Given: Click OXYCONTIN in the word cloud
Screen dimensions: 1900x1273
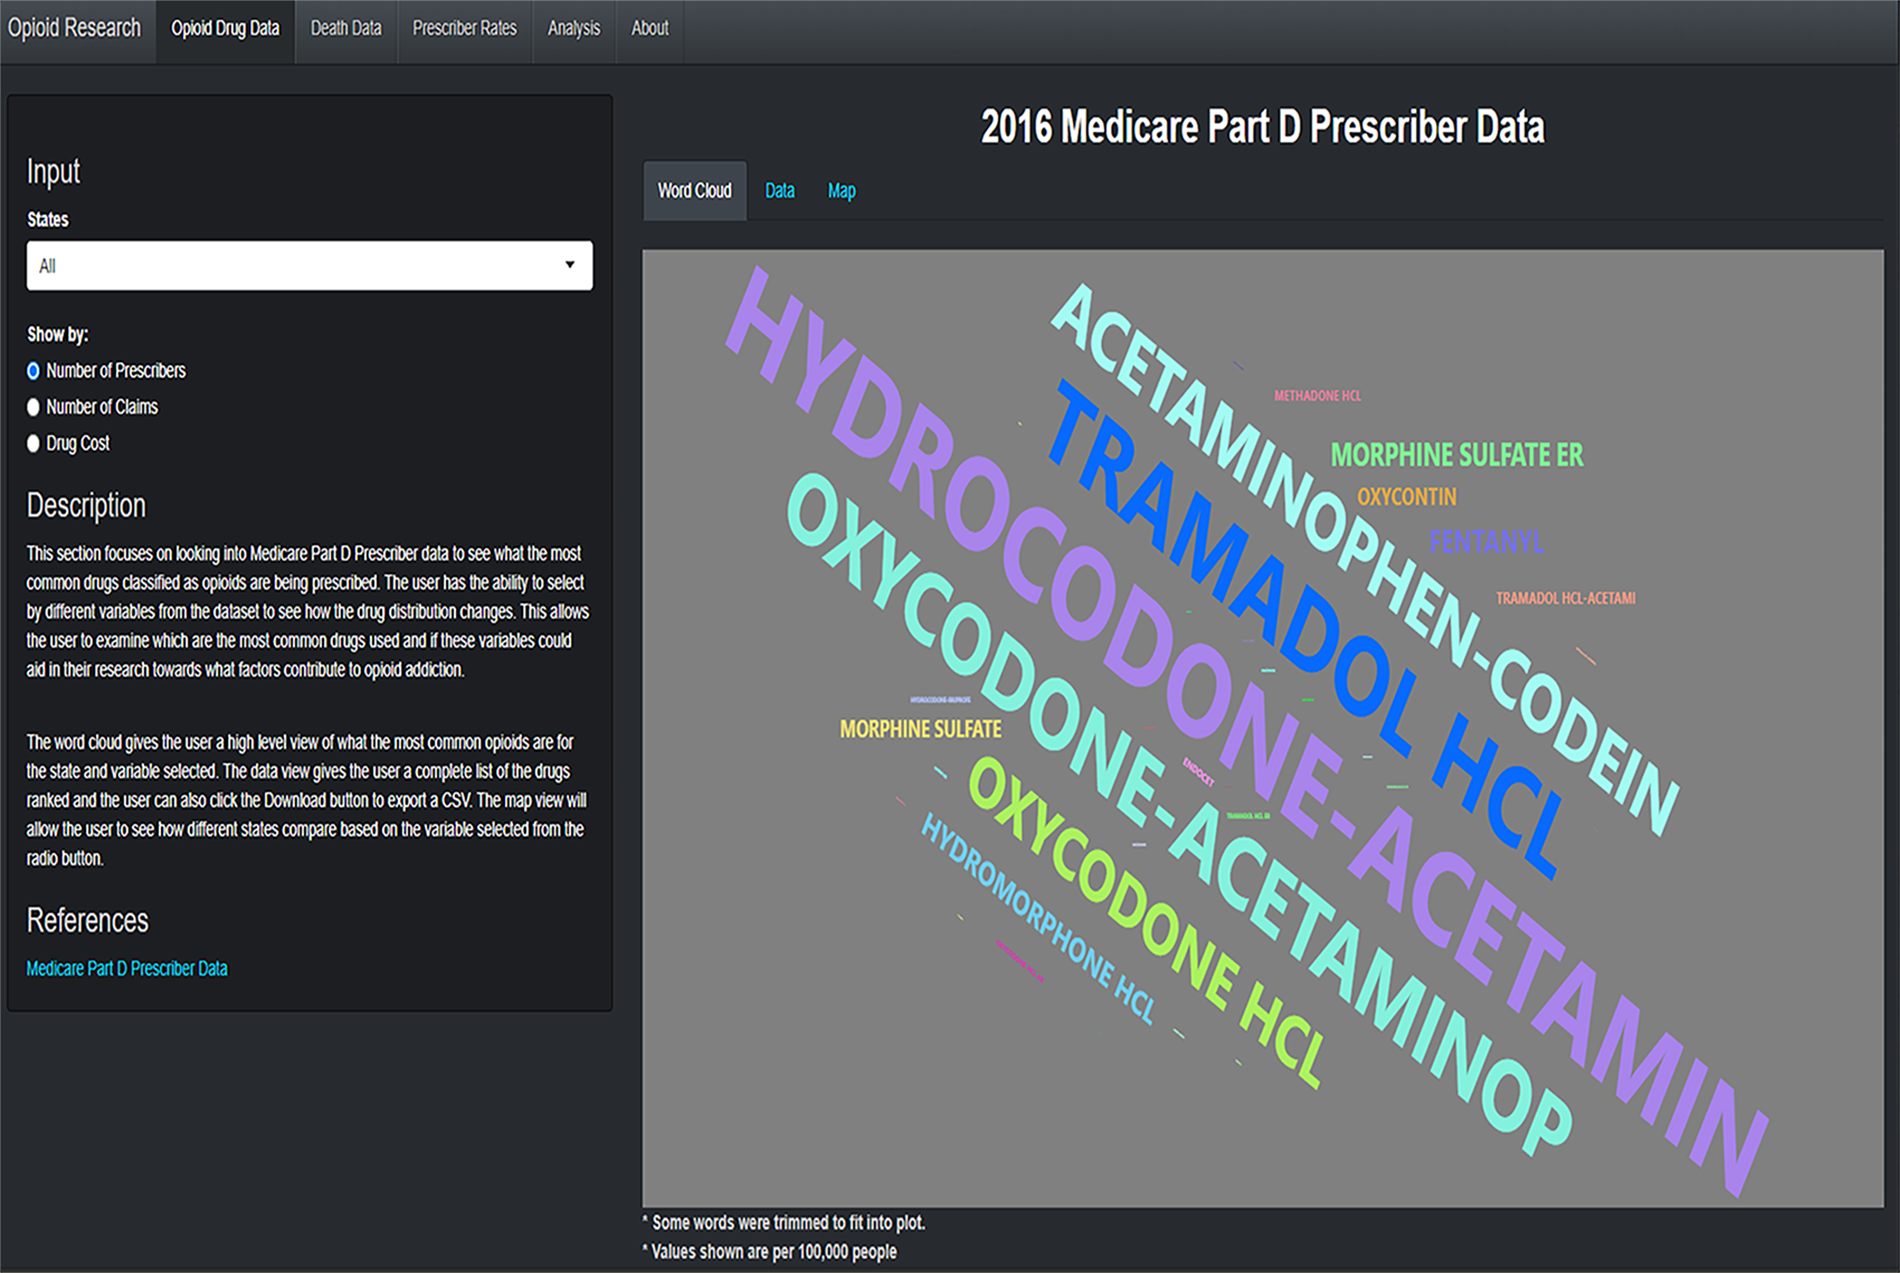Looking at the screenshot, I should tap(1406, 496).
